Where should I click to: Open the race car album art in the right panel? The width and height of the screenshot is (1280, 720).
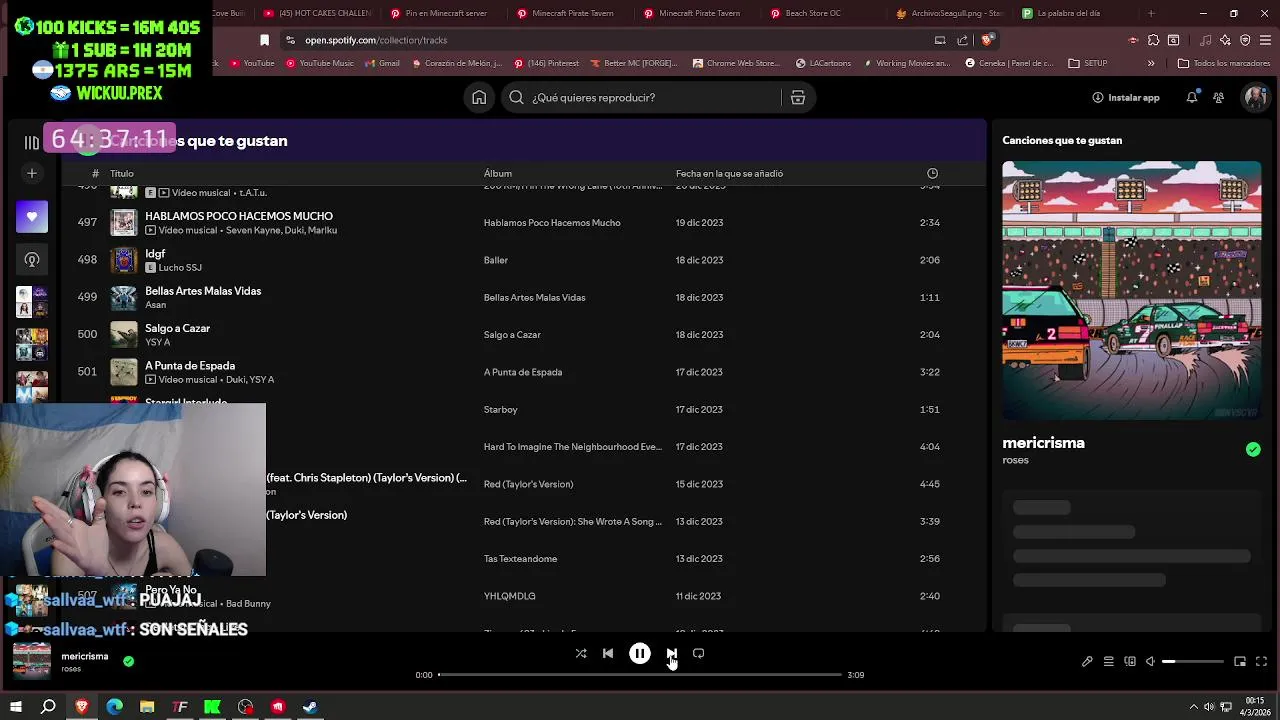[x=1132, y=291]
